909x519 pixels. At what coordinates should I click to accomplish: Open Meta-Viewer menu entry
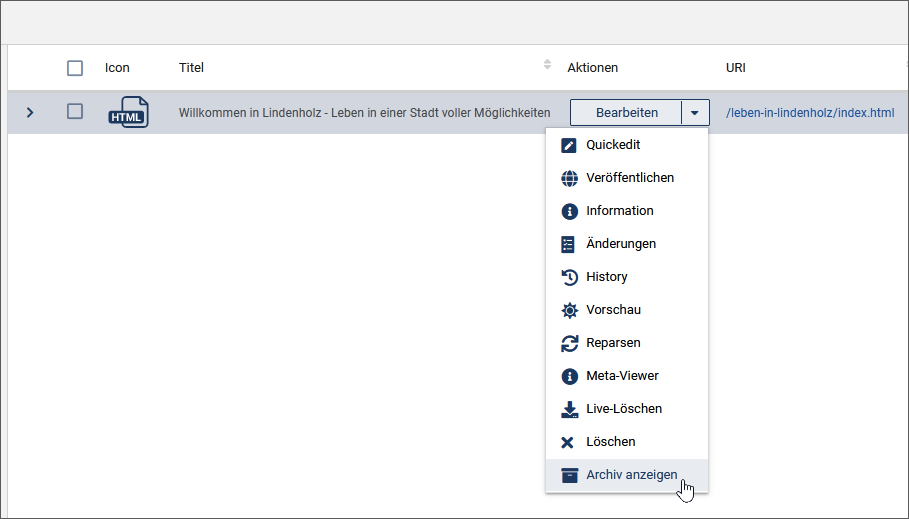point(627,376)
